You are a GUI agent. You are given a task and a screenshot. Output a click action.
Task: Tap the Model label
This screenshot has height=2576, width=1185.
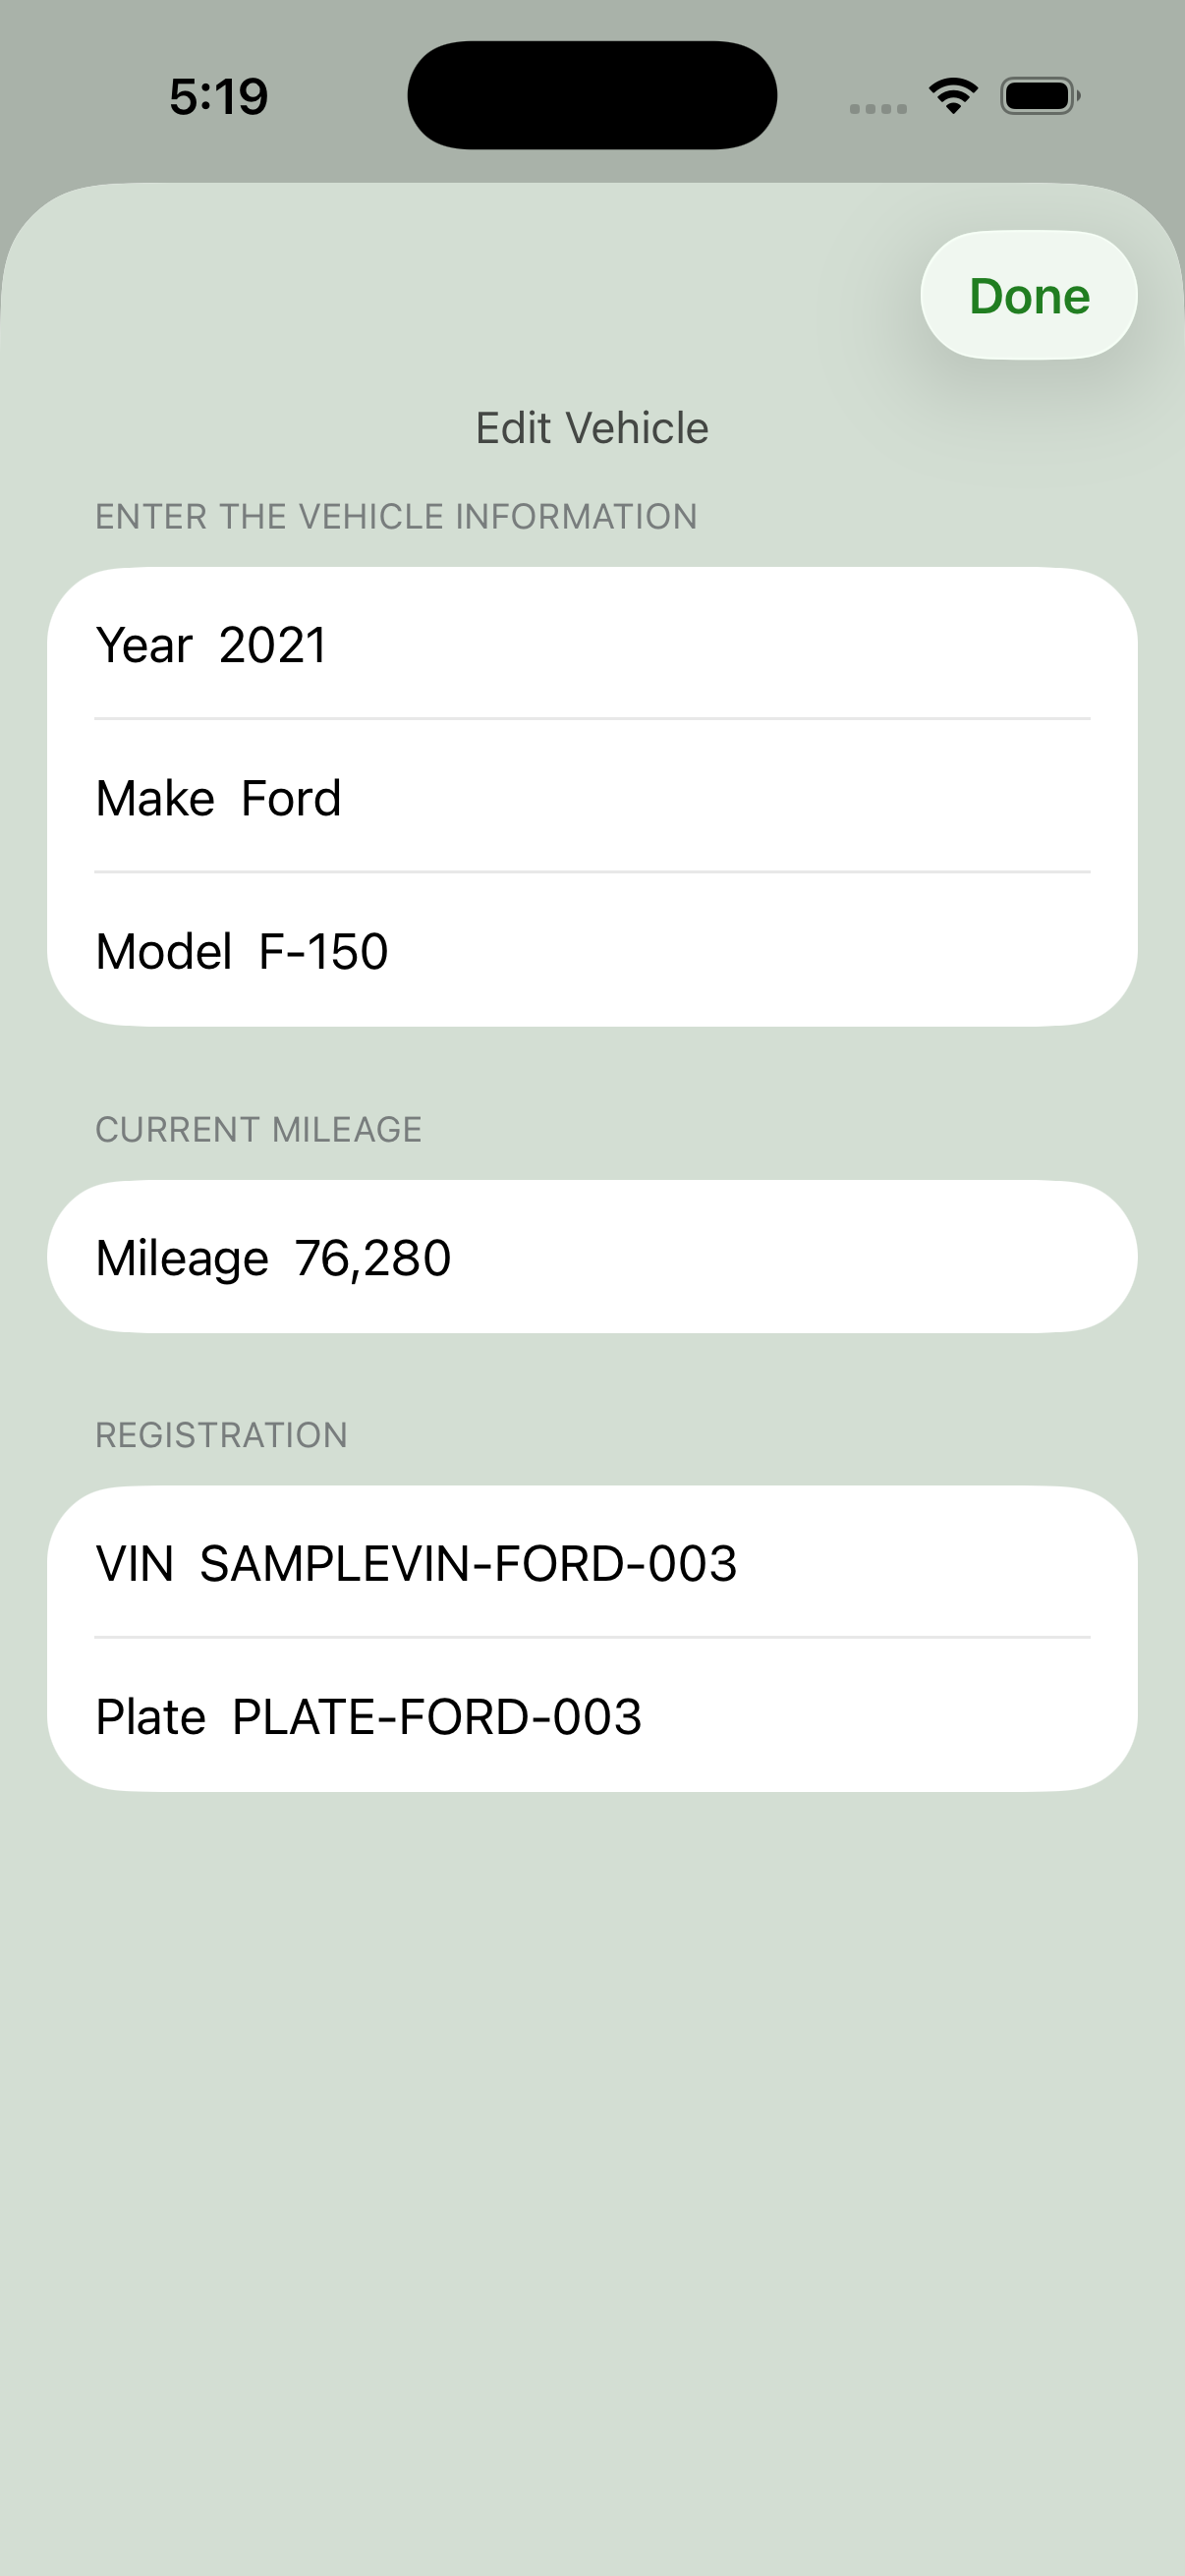(164, 951)
